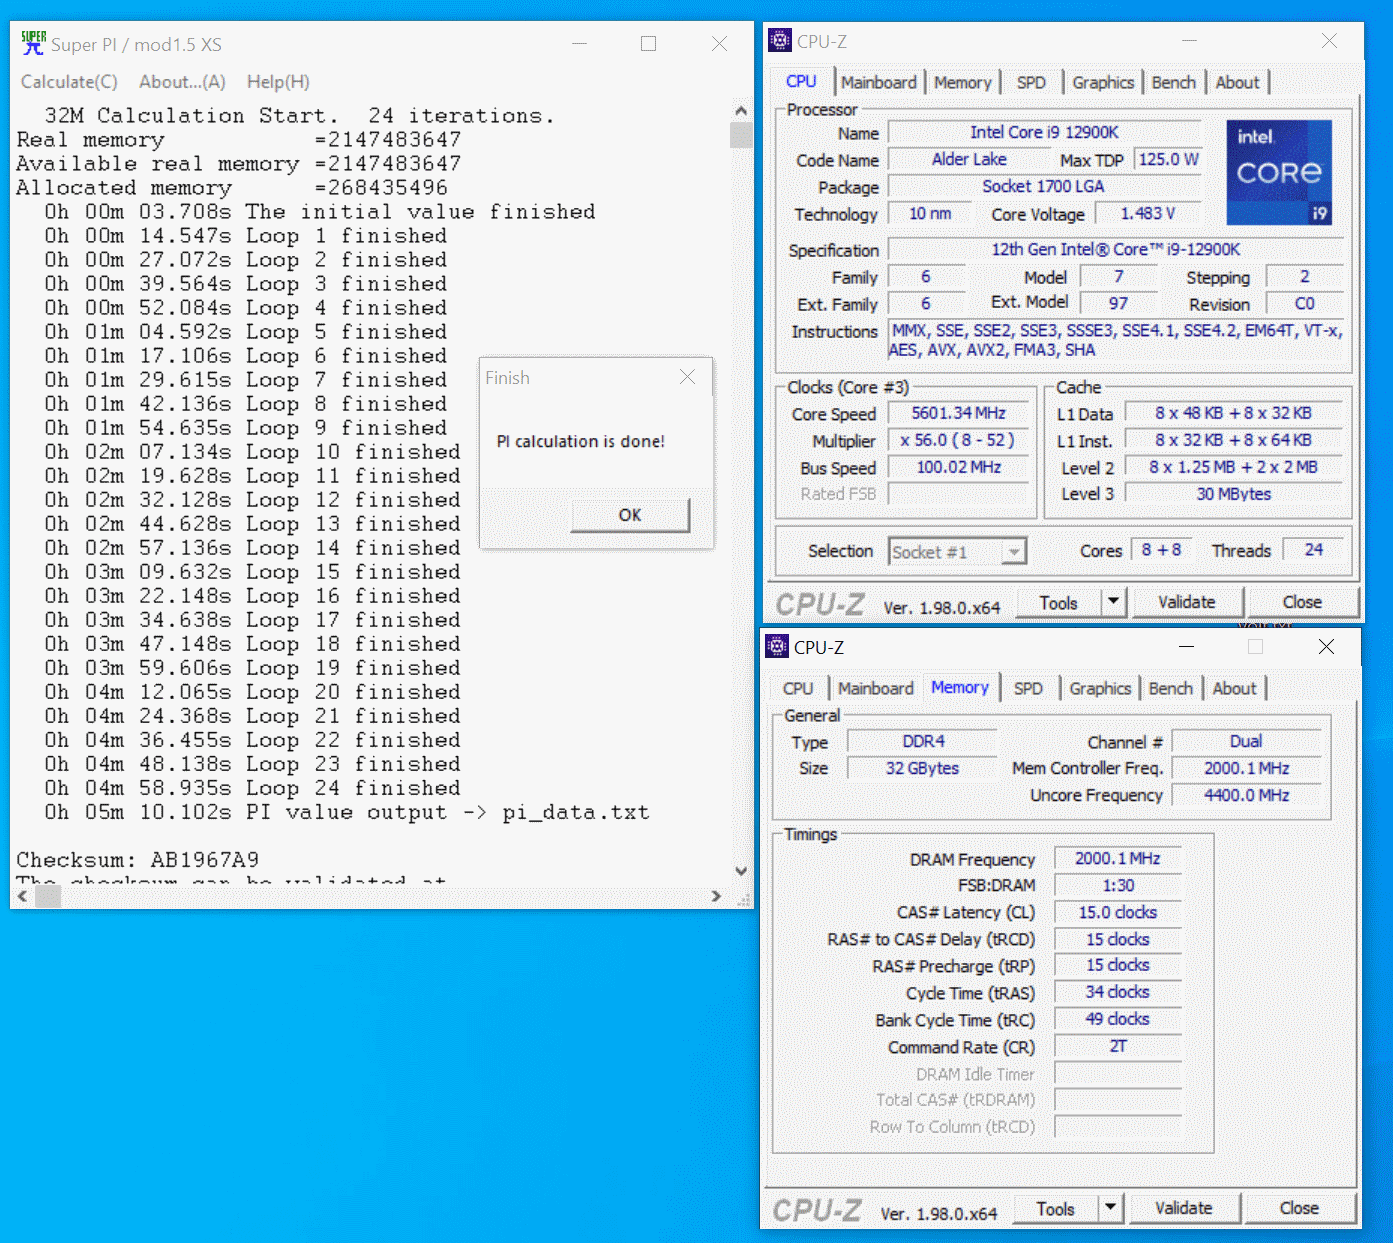Click the Package value Socket 1700 LGA
The image size is (1393, 1243).
1044,186
